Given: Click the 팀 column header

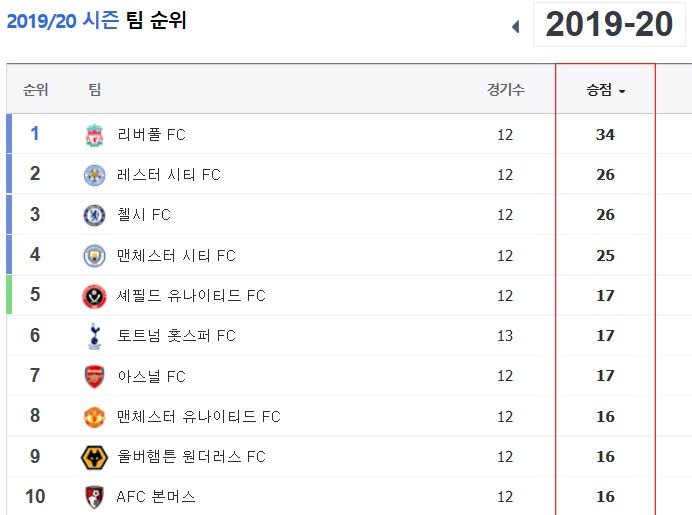Looking at the screenshot, I should [x=95, y=90].
